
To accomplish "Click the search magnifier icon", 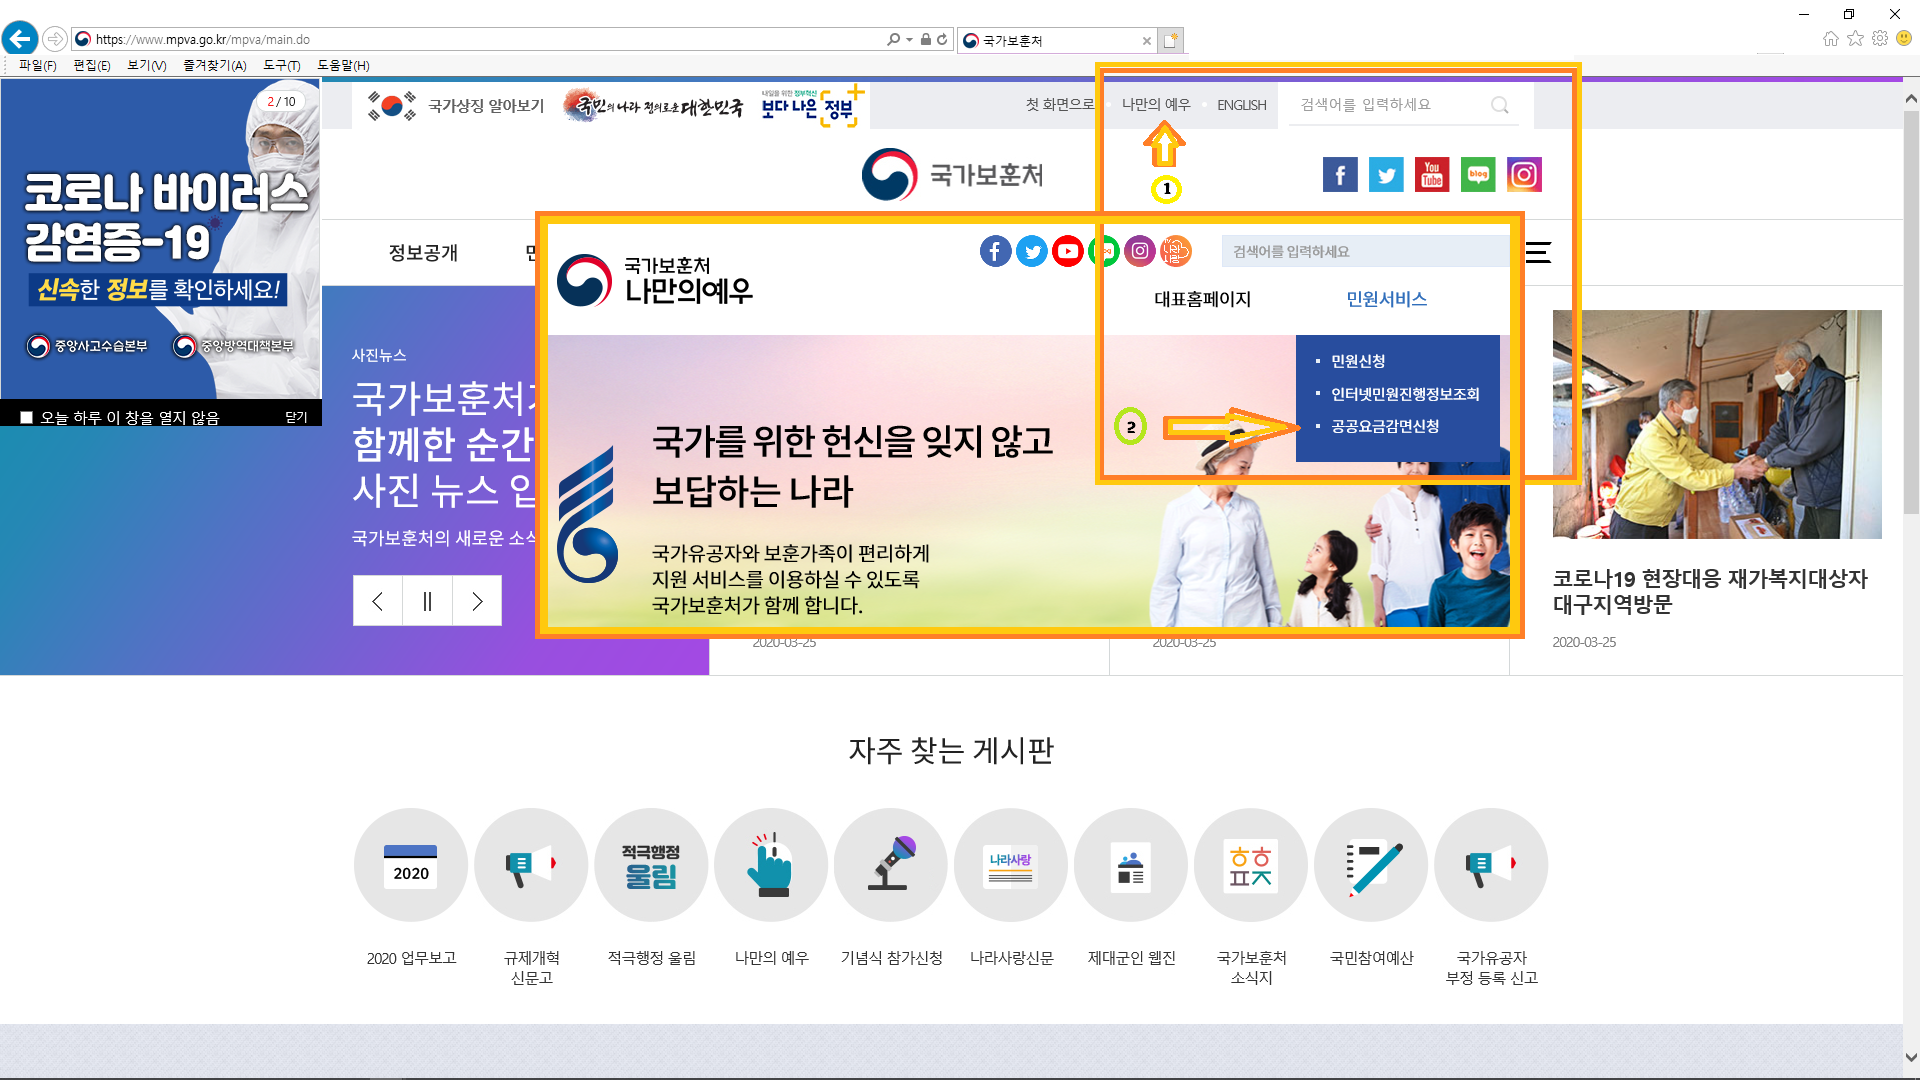I will coord(1500,105).
